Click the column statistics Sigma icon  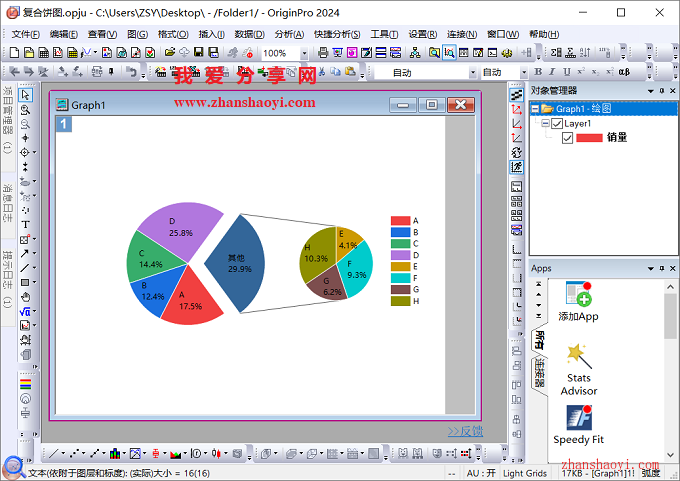(x=556, y=53)
